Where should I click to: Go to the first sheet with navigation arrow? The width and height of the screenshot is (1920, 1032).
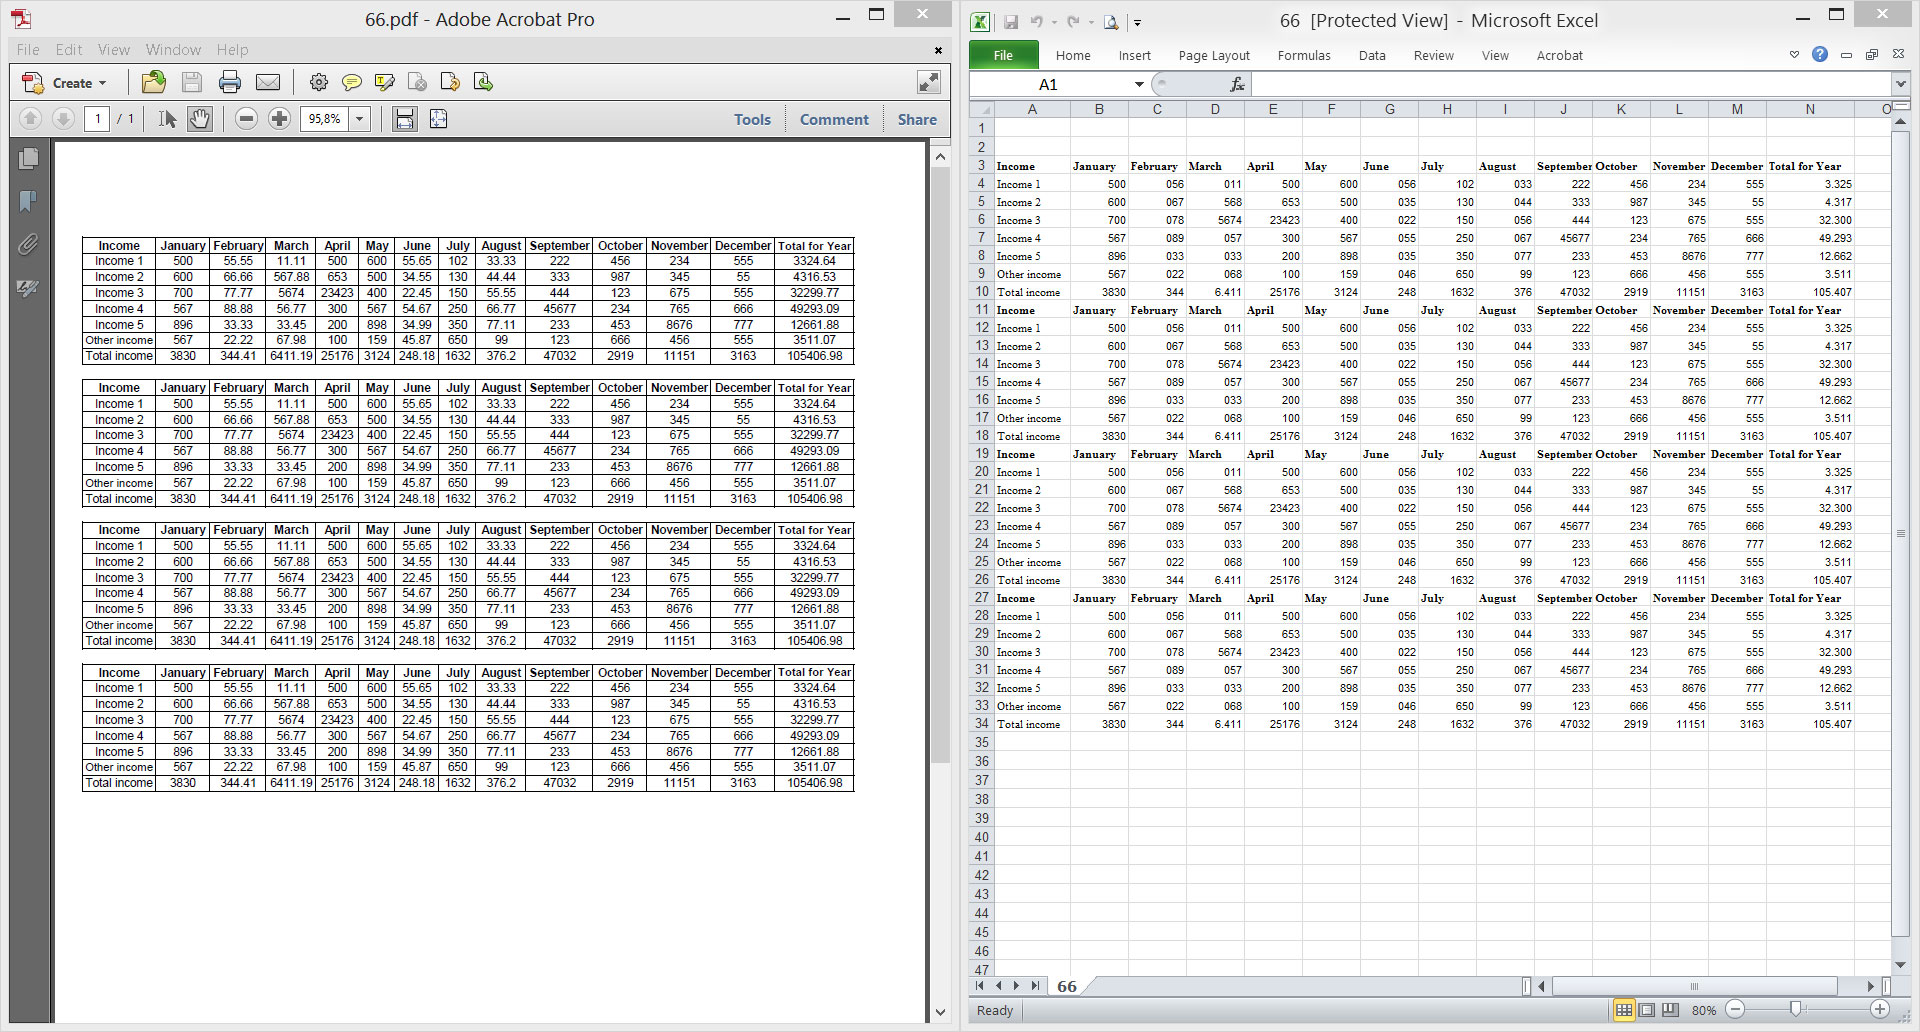pyautogui.click(x=980, y=986)
